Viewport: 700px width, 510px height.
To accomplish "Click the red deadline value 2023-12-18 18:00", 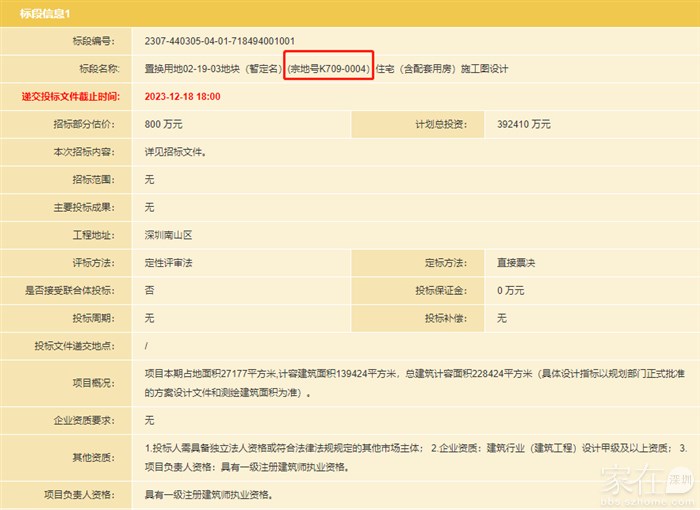I will click(182, 97).
